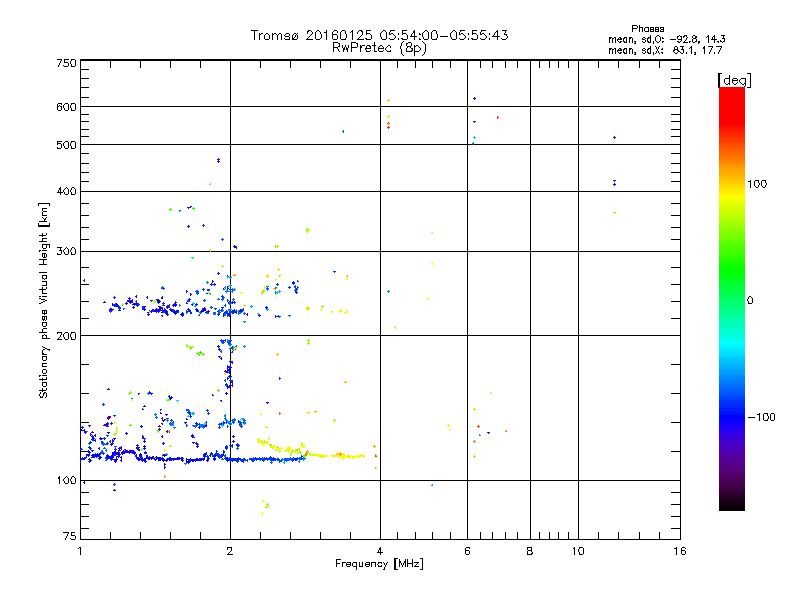Viewport: 800px width, 600px height.
Task: Click the blue vertical trace at 2 MHz
Action: (228, 365)
